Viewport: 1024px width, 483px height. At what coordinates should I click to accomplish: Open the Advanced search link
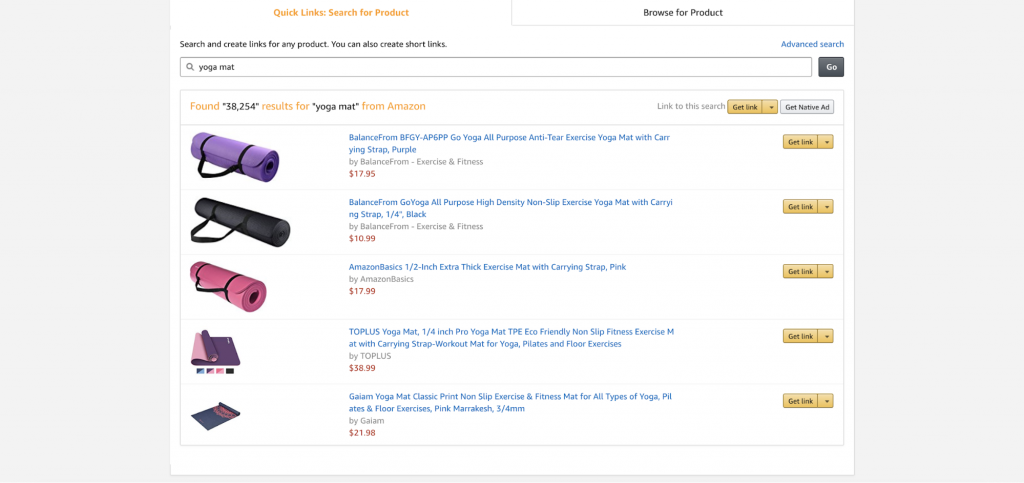[x=812, y=44]
